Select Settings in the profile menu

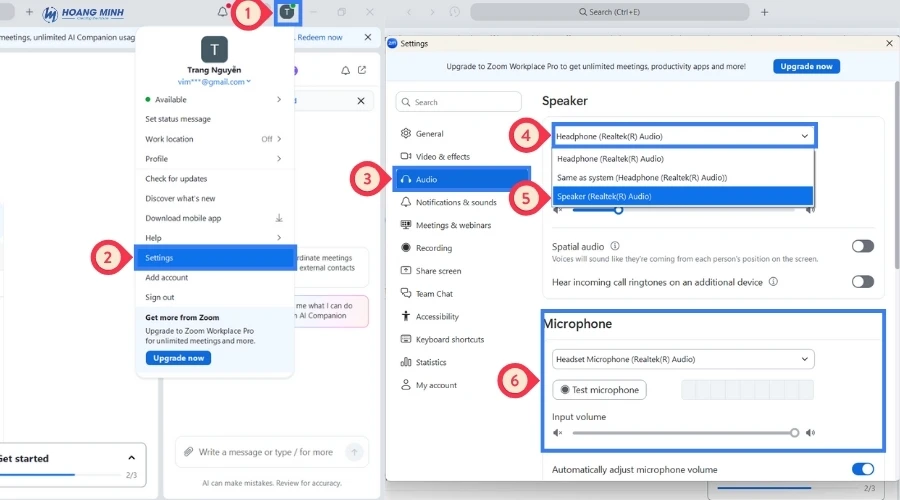point(214,258)
